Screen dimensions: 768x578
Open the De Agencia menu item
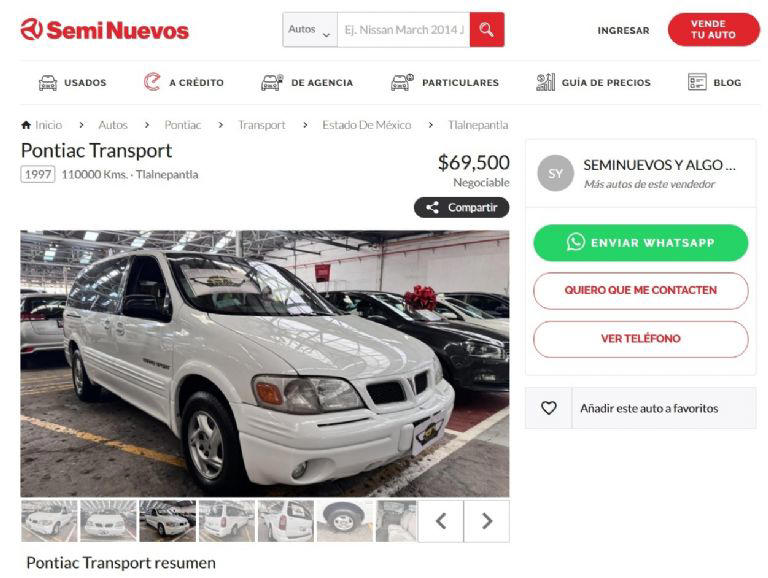pyautogui.click(x=307, y=82)
